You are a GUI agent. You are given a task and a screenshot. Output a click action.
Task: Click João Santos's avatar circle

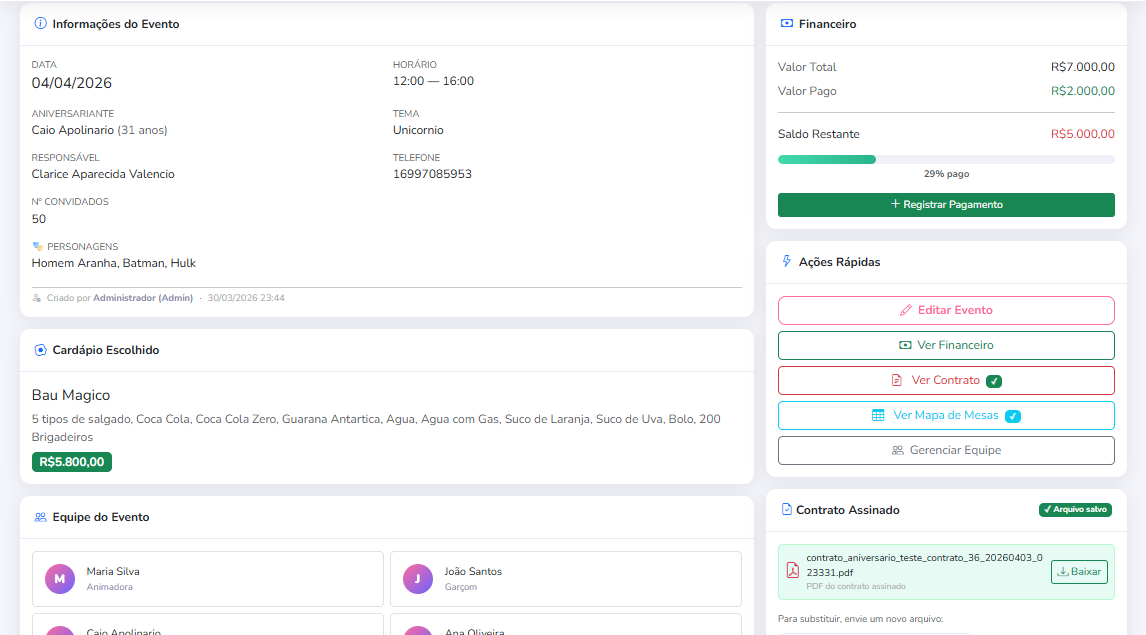point(418,579)
